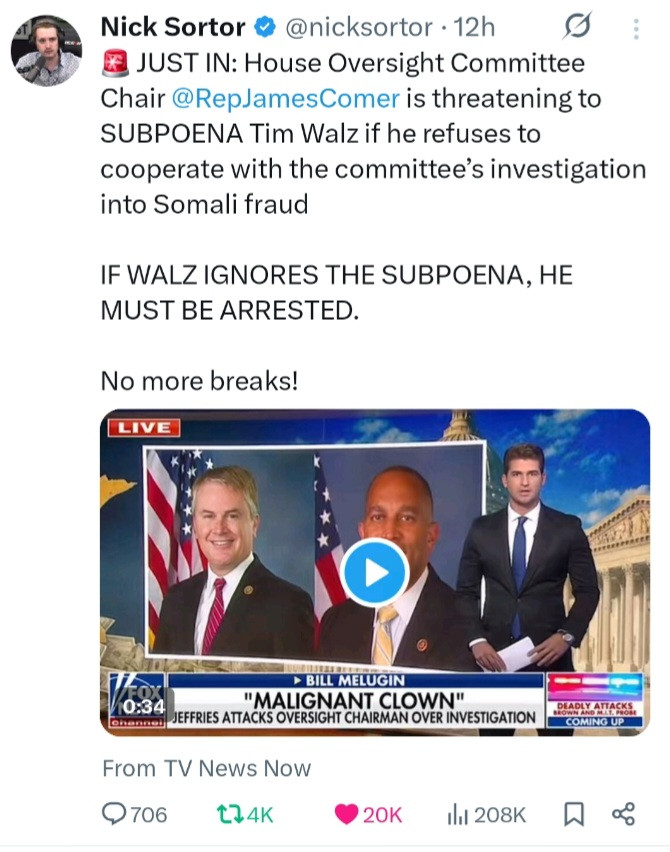Viewport: 670px width, 852px height.
Task: Click the From TV News Now source
Action: click(206, 768)
